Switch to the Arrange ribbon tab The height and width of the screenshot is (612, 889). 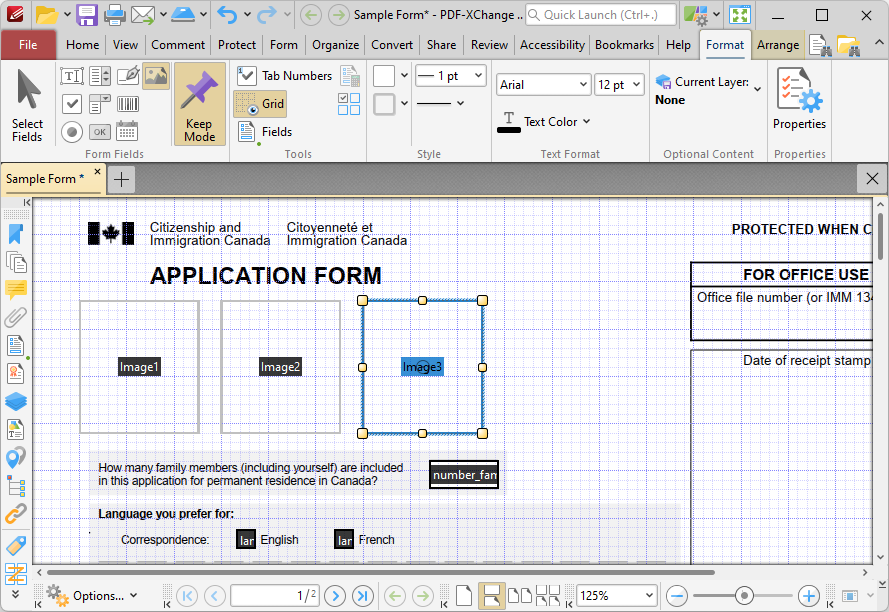tap(778, 45)
